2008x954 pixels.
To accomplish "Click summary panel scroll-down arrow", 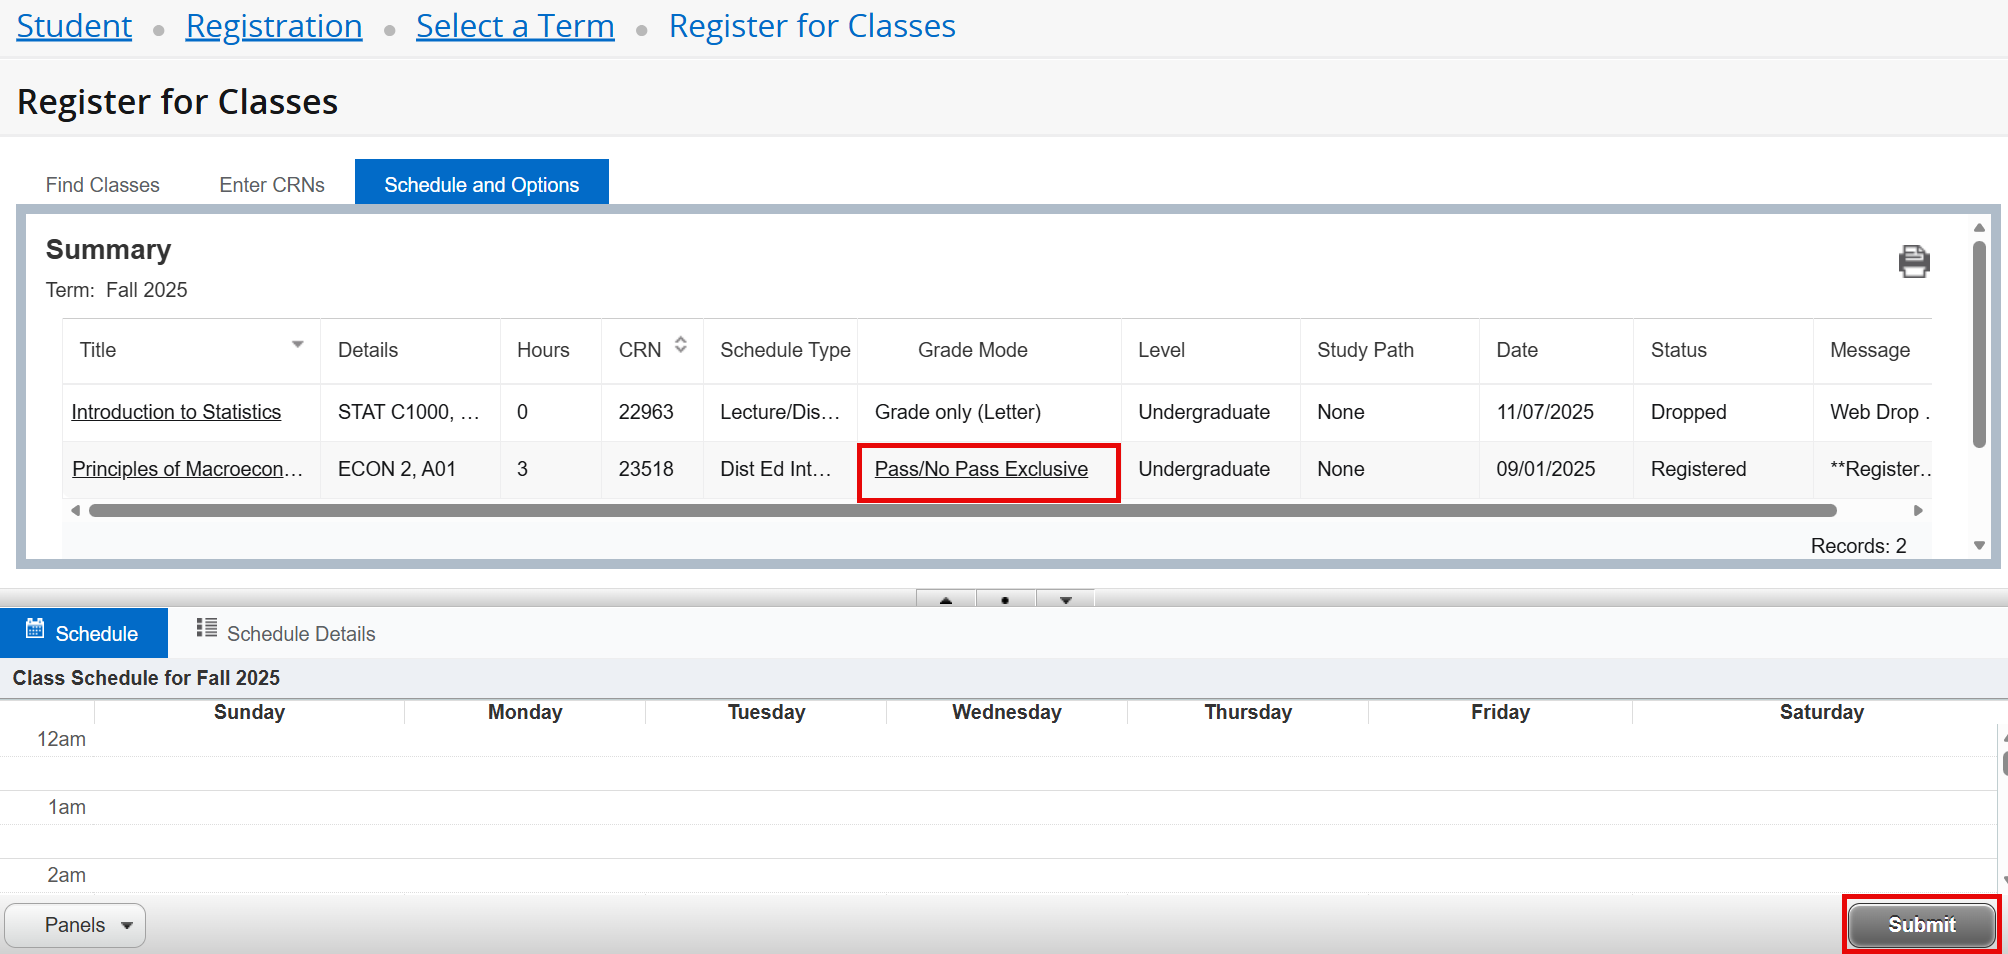I will click(1979, 546).
